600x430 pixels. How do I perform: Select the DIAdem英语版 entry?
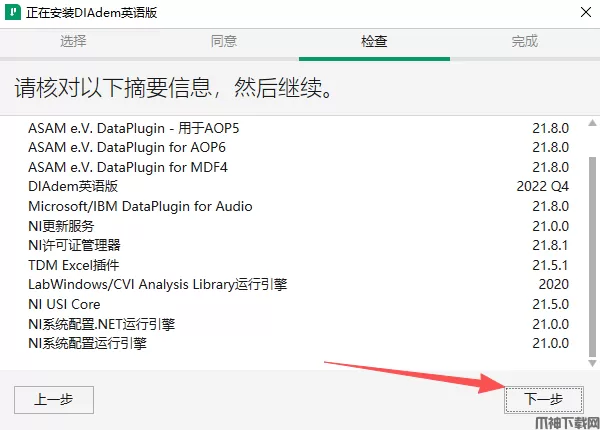pos(298,187)
